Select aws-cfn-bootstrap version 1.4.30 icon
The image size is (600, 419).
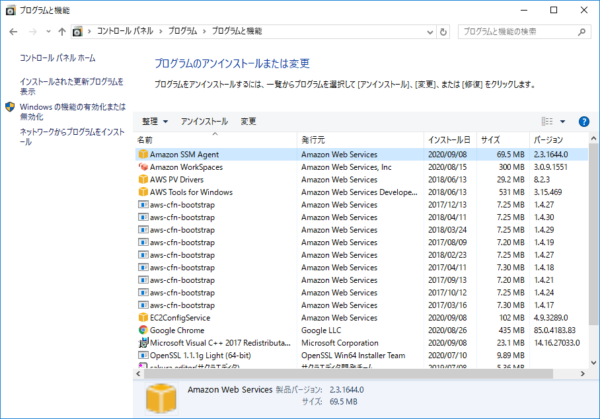click(x=143, y=217)
